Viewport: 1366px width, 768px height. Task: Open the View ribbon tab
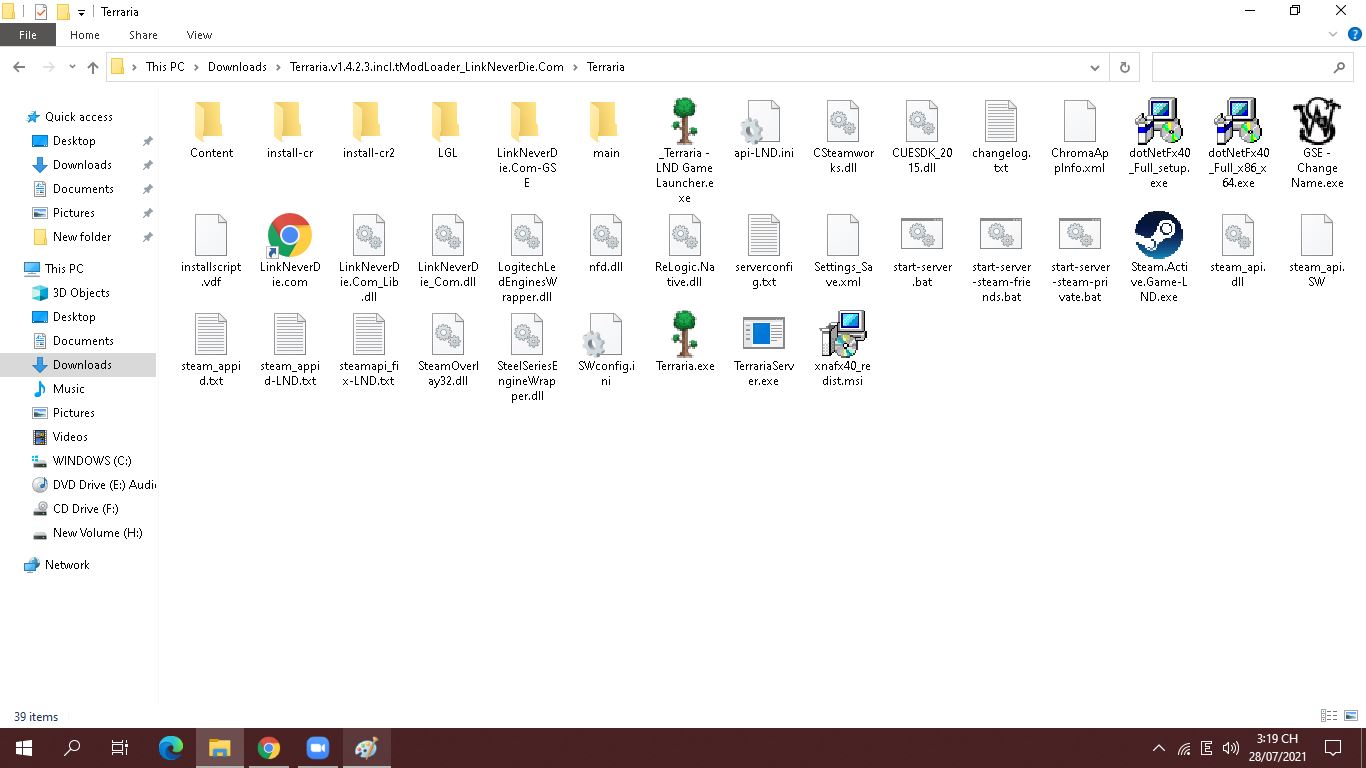point(199,35)
